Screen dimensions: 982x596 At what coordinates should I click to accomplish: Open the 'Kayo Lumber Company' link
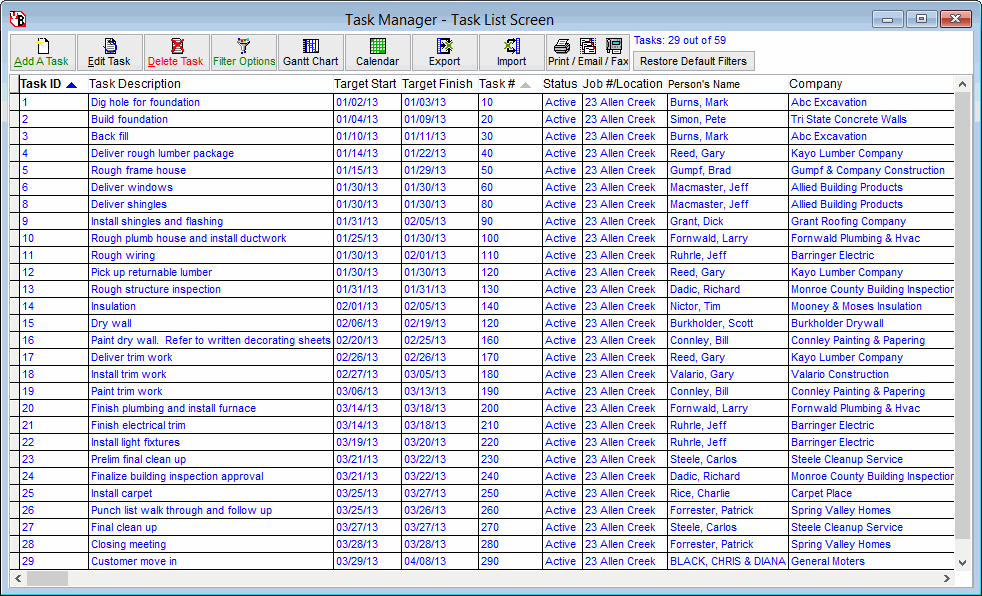[845, 152]
